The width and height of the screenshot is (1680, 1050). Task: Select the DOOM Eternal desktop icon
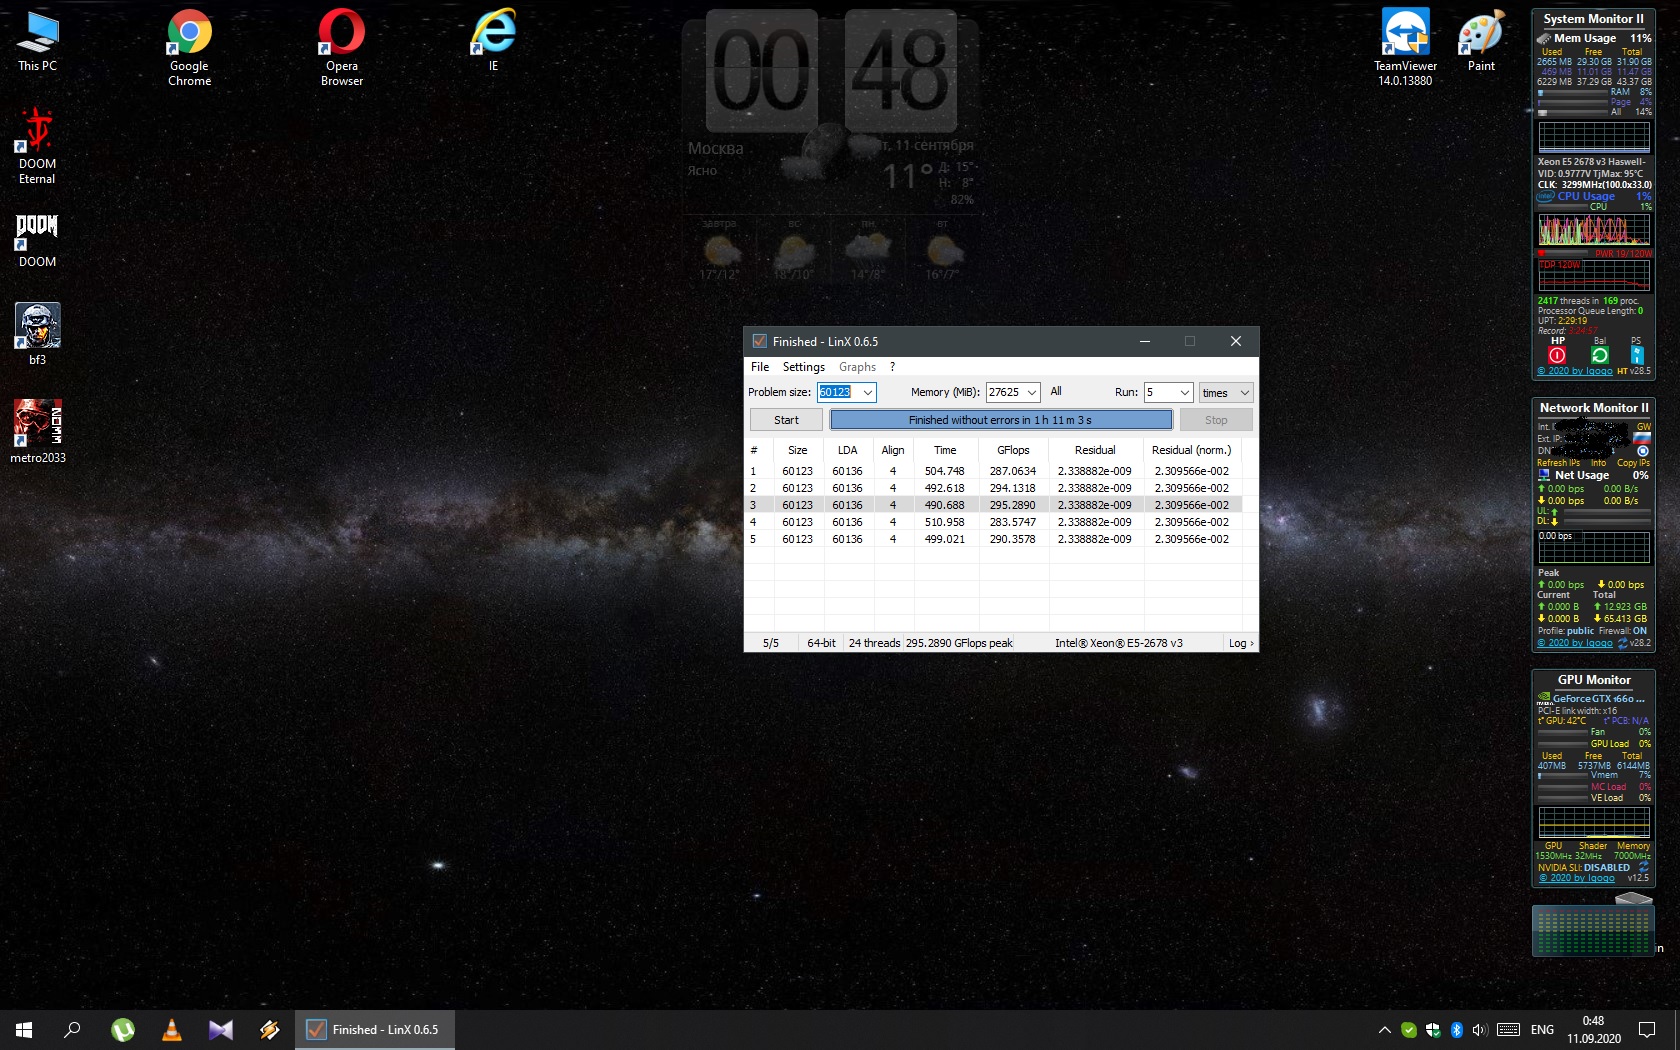click(37, 146)
